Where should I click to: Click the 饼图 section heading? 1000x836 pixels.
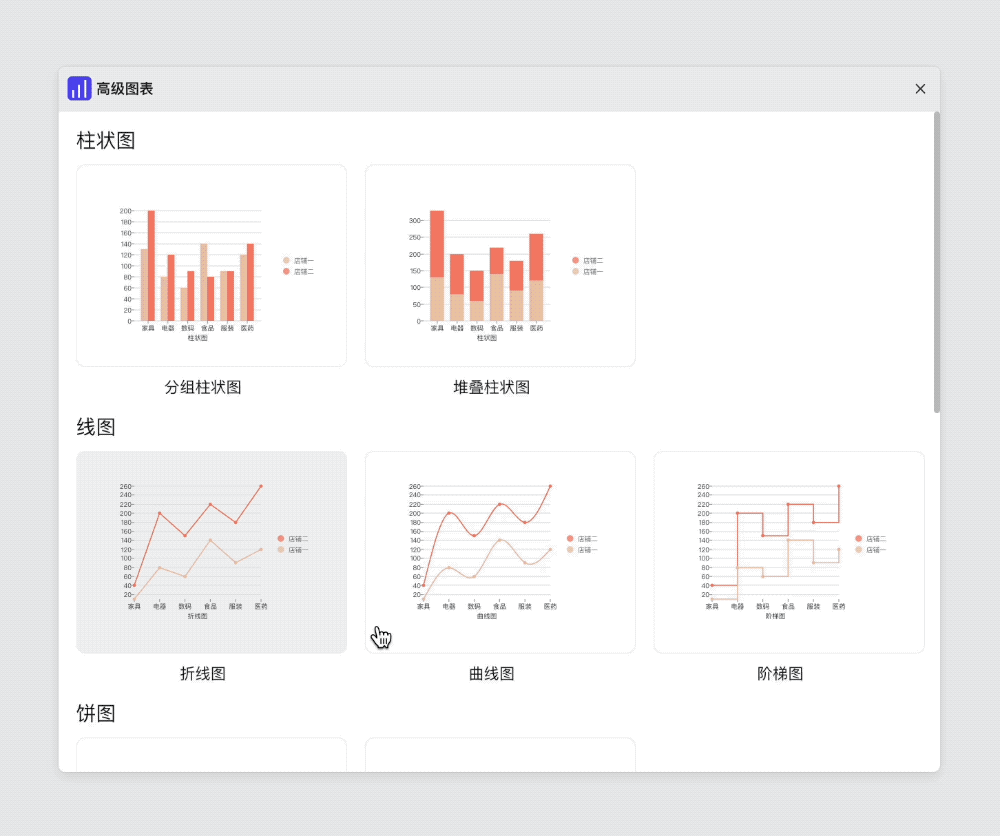point(96,713)
